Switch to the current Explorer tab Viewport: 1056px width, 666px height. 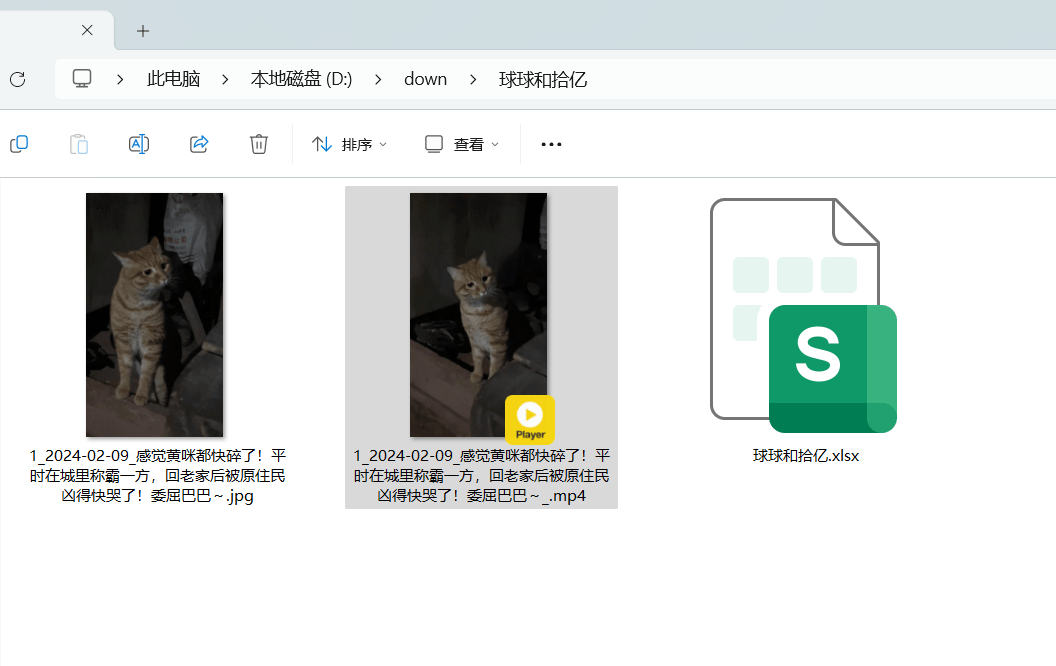coord(45,30)
